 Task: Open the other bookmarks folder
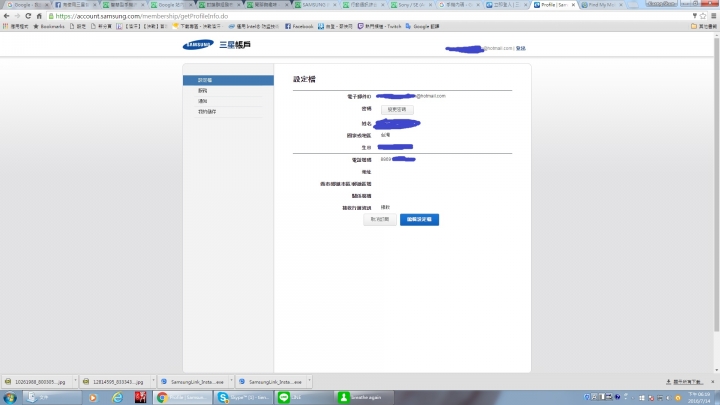pos(704,27)
